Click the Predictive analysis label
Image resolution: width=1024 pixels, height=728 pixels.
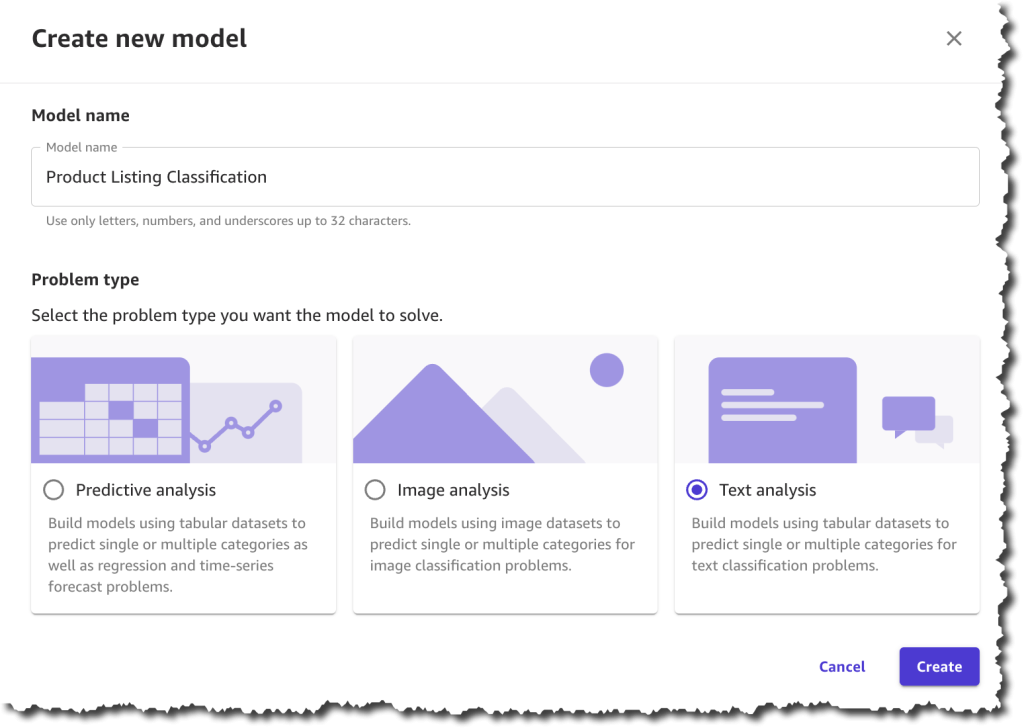tap(146, 490)
